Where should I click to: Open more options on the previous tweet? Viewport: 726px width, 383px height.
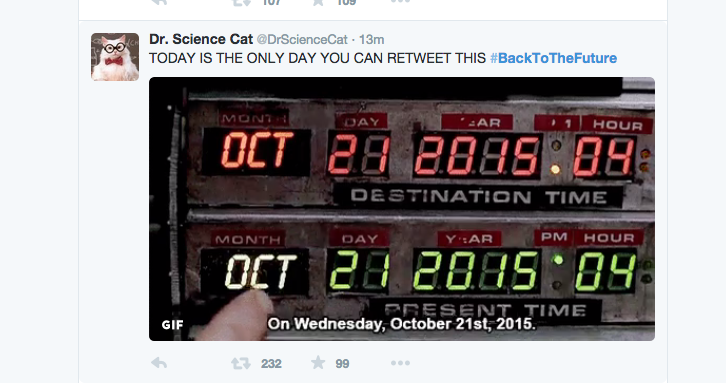pyautogui.click(x=400, y=1)
